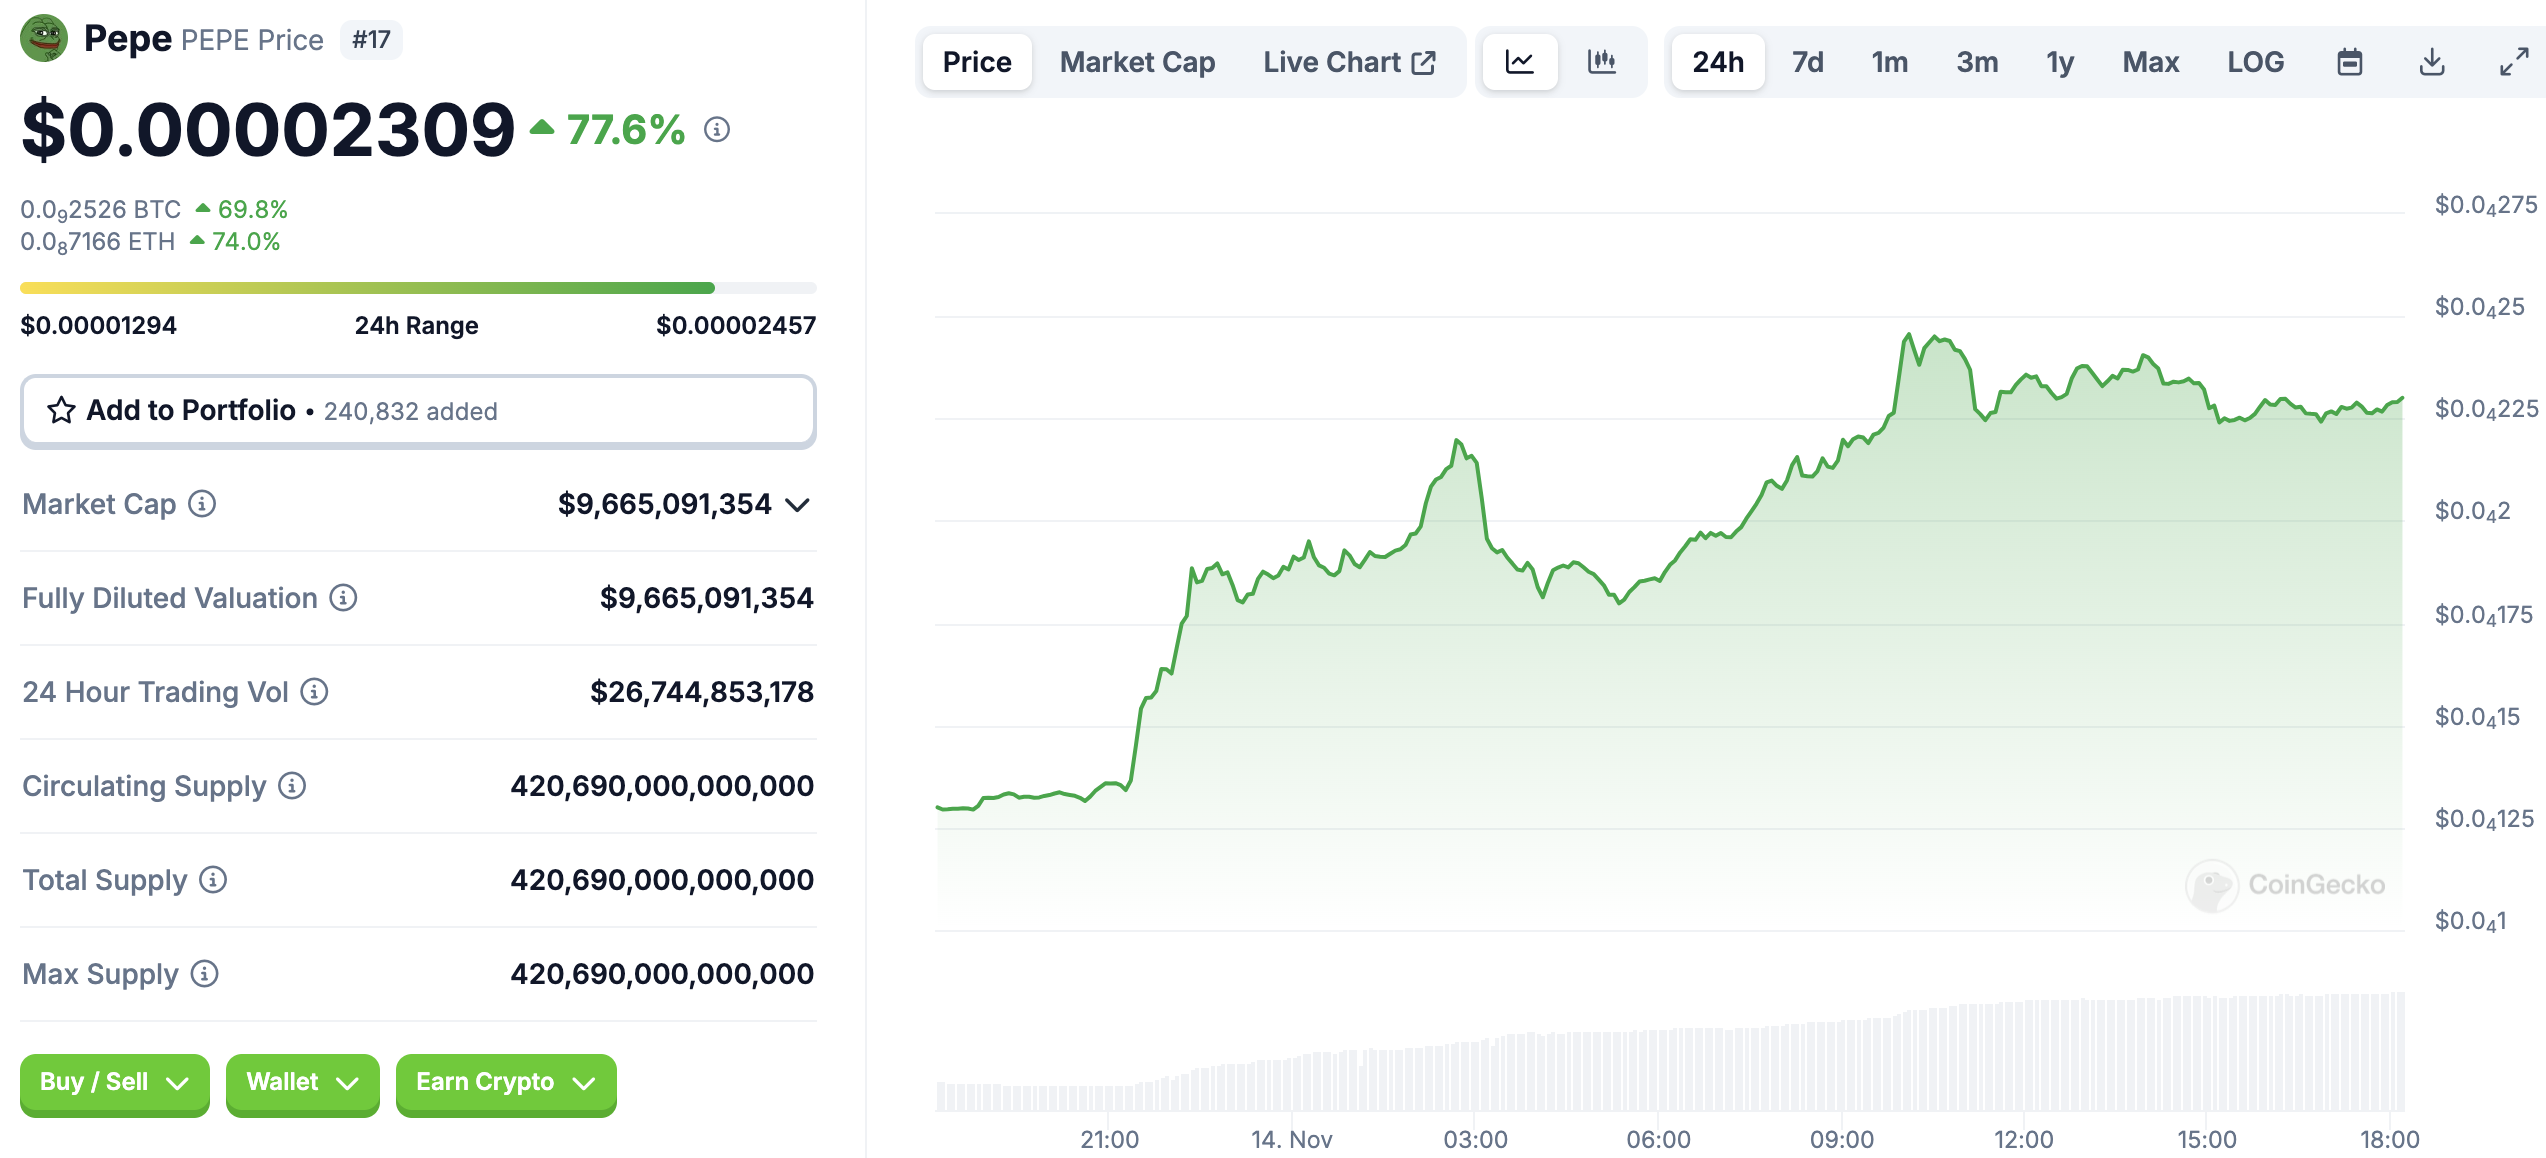The image size is (2546, 1158).
Task: Expand chart to fullscreen
Action: pos(2513,62)
